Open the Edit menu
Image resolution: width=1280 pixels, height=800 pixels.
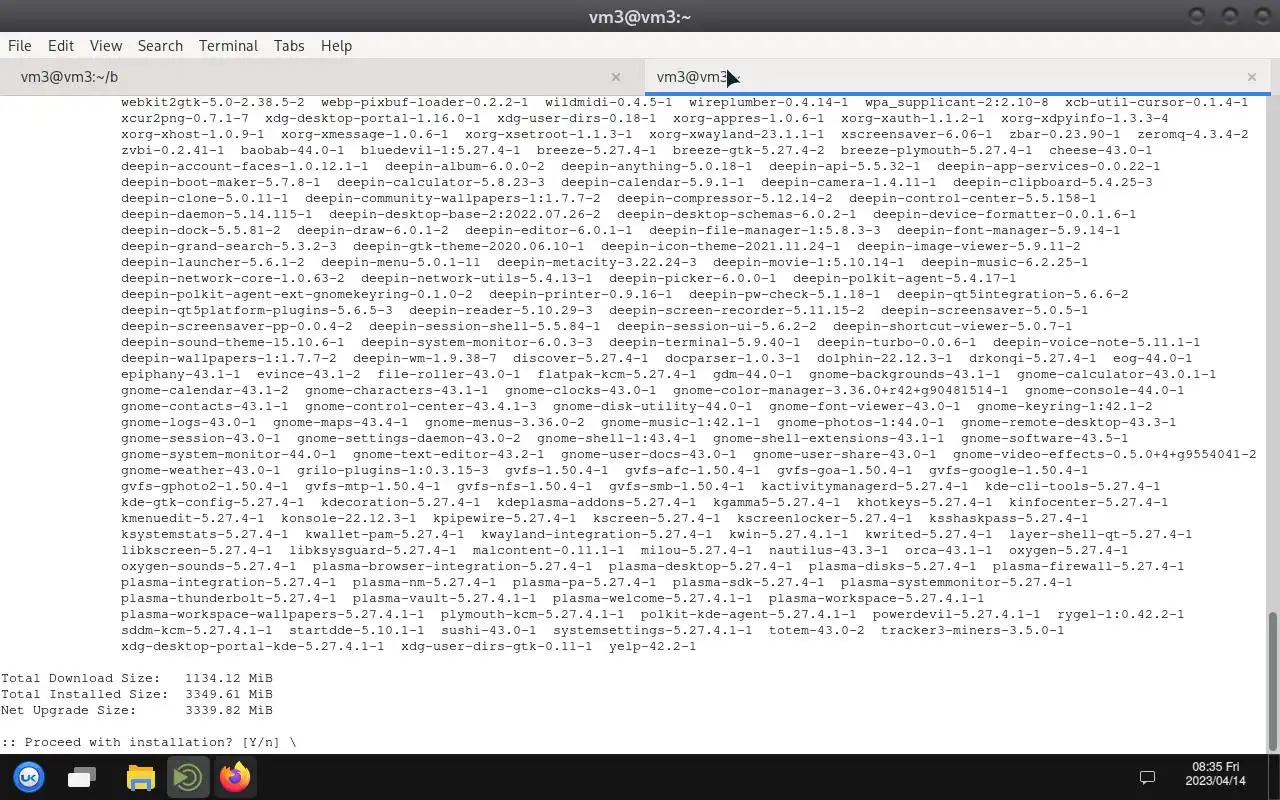(60, 46)
